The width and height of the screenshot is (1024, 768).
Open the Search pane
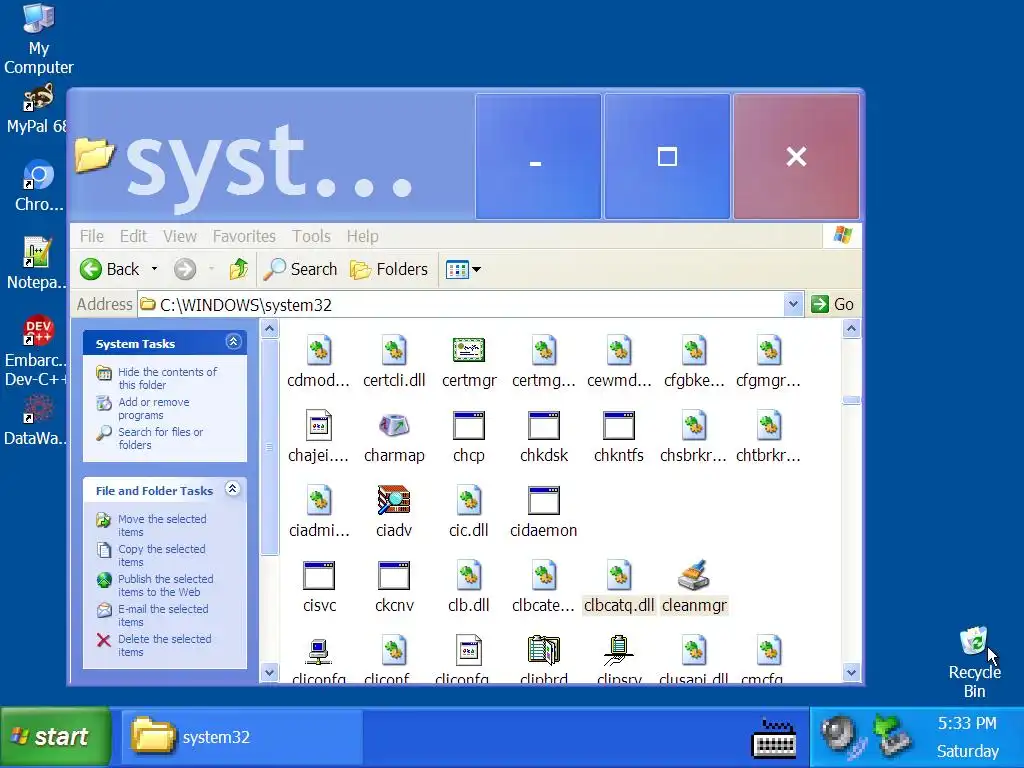point(300,269)
